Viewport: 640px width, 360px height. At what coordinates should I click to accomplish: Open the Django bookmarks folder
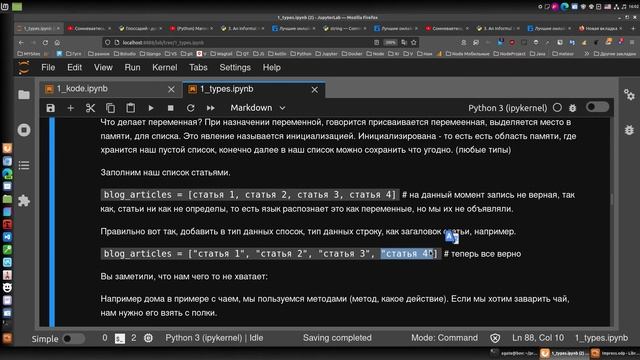150,53
